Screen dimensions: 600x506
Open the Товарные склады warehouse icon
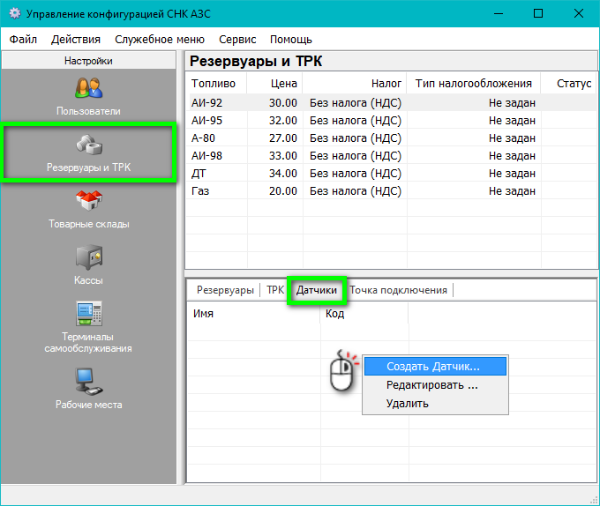(x=89, y=200)
